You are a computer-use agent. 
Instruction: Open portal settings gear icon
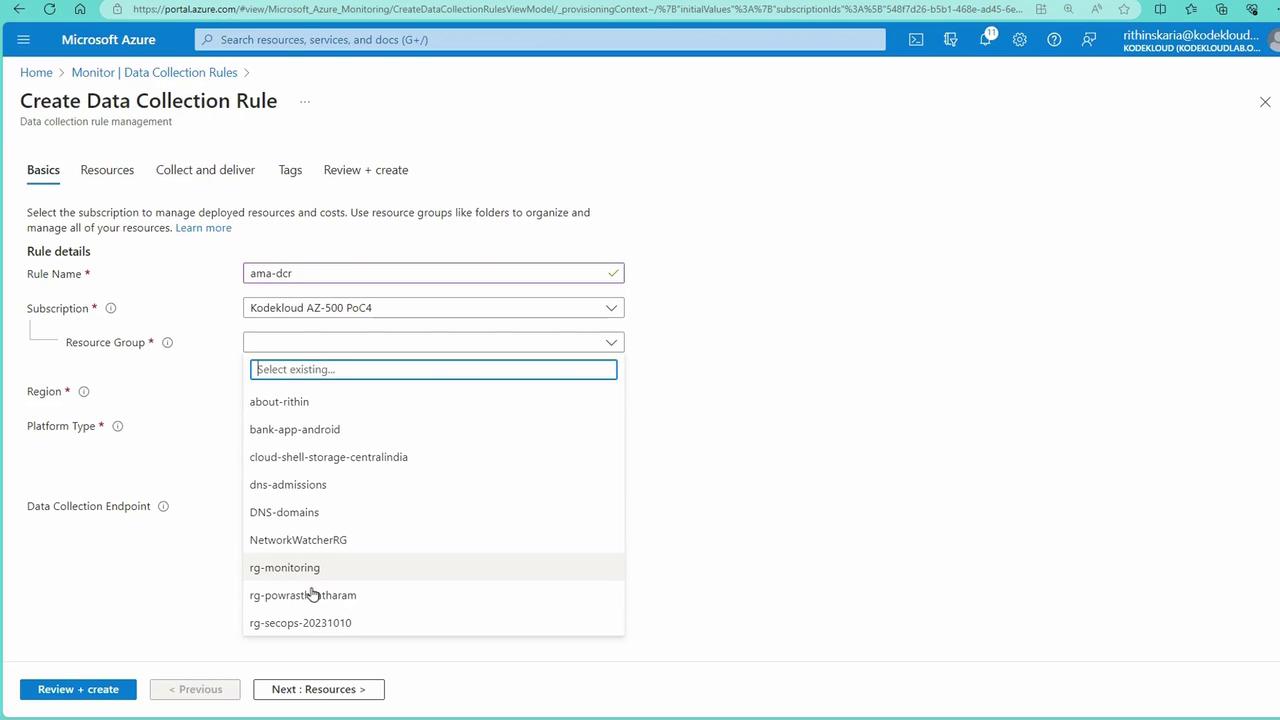pyautogui.click(x=1019, y=40)
